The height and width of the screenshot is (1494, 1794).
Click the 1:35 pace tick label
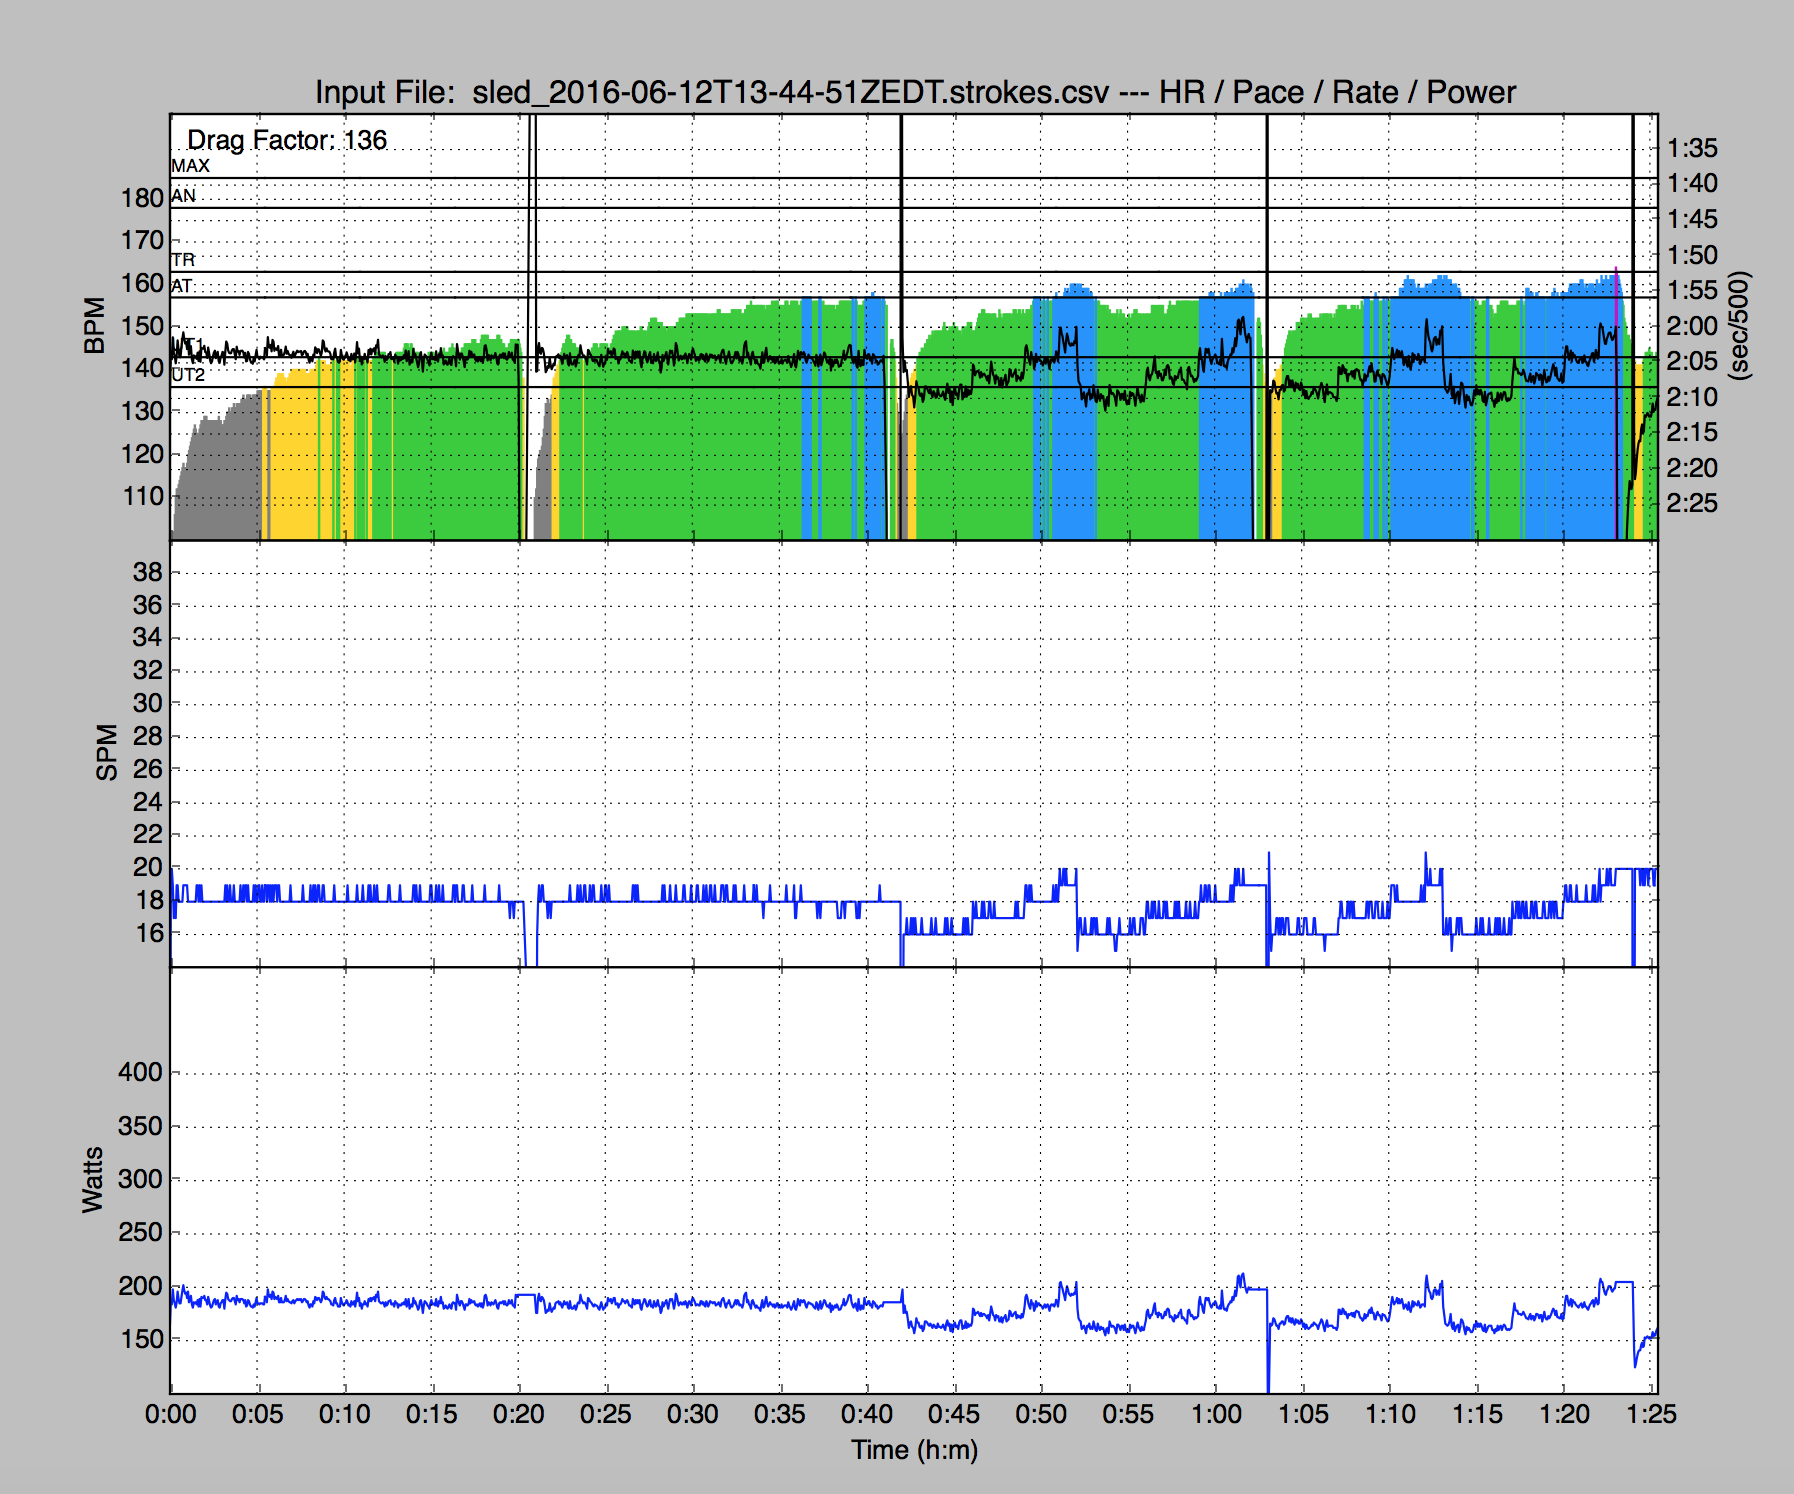(1692, 148)
